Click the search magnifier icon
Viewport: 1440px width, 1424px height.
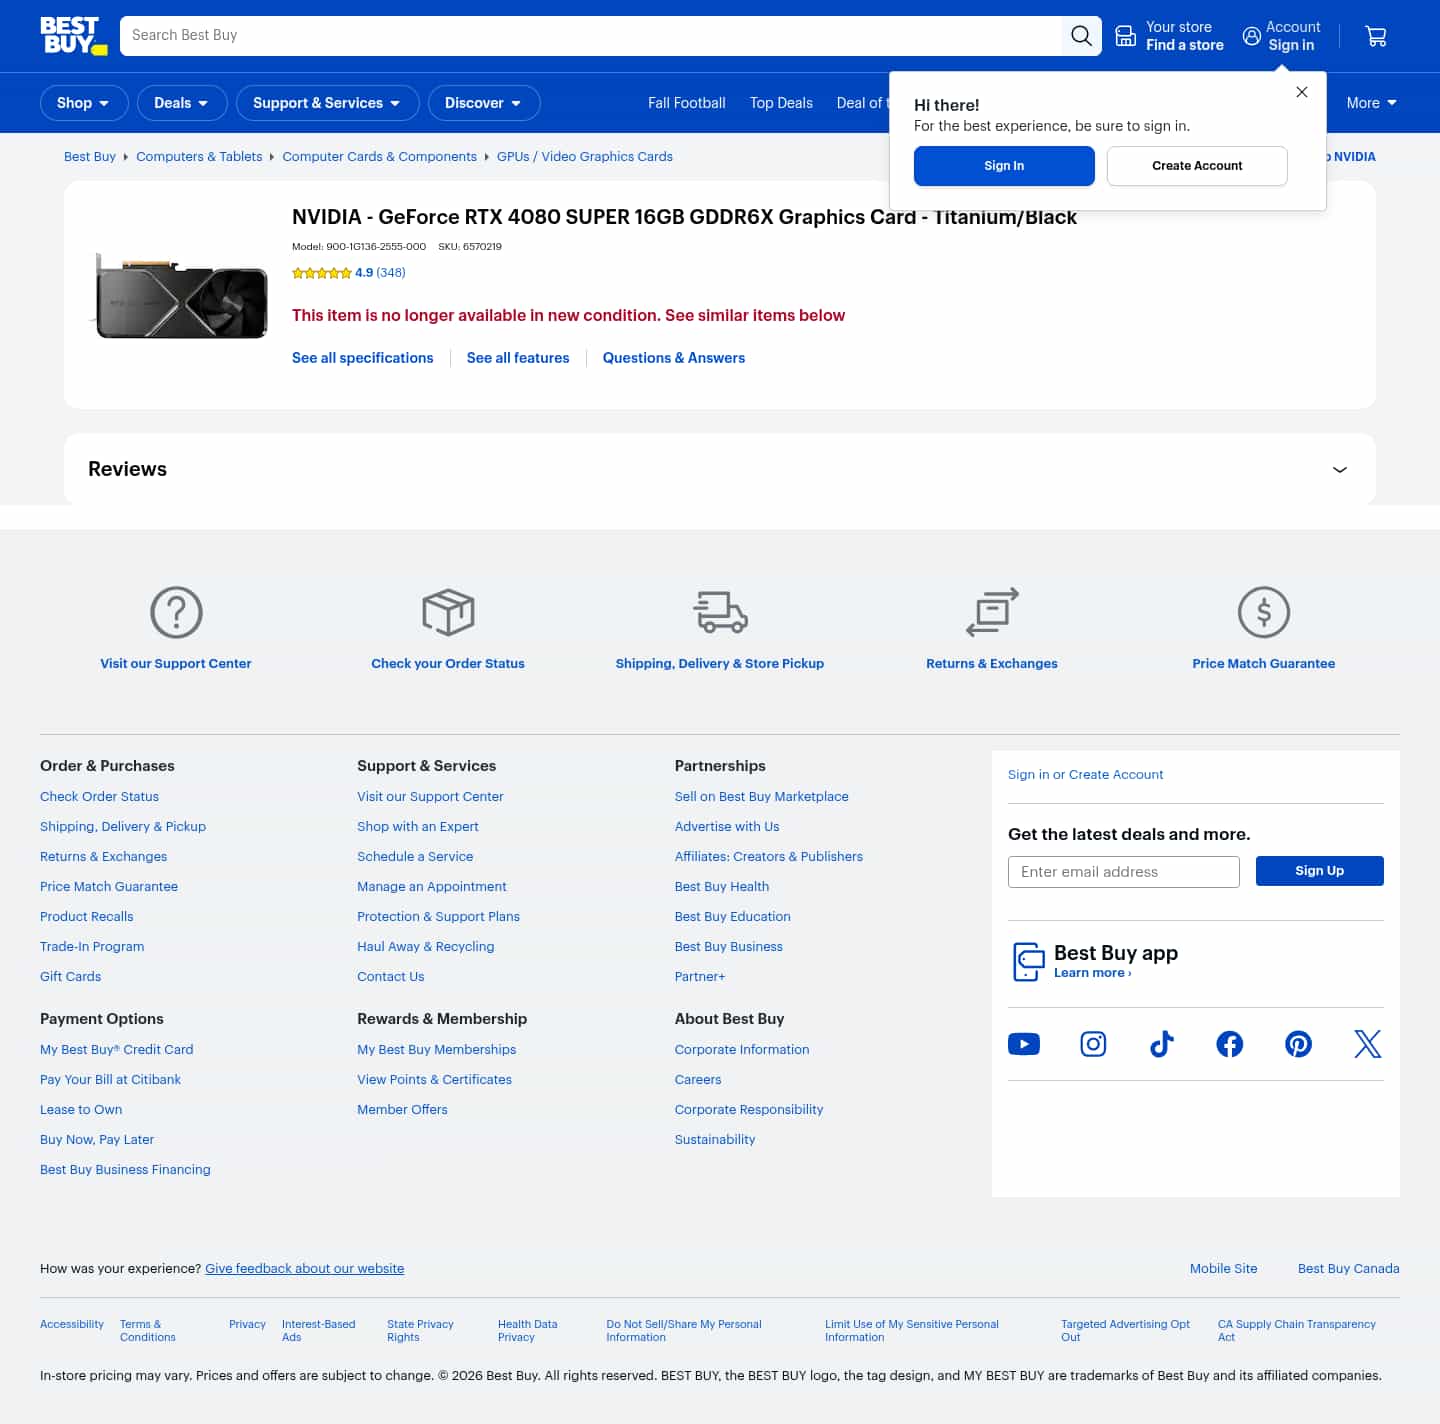(x=1081, y=36)
